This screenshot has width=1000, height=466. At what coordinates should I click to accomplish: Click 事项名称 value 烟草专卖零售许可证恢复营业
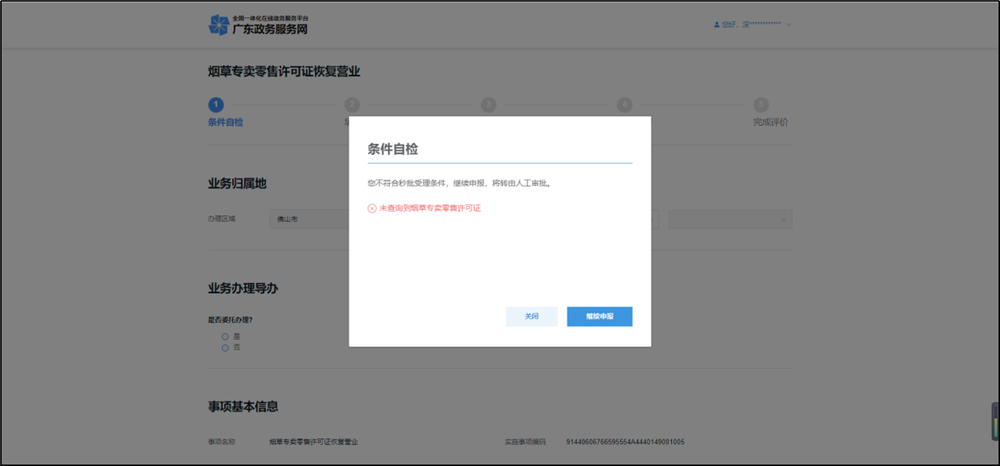(x=313, y=442)
